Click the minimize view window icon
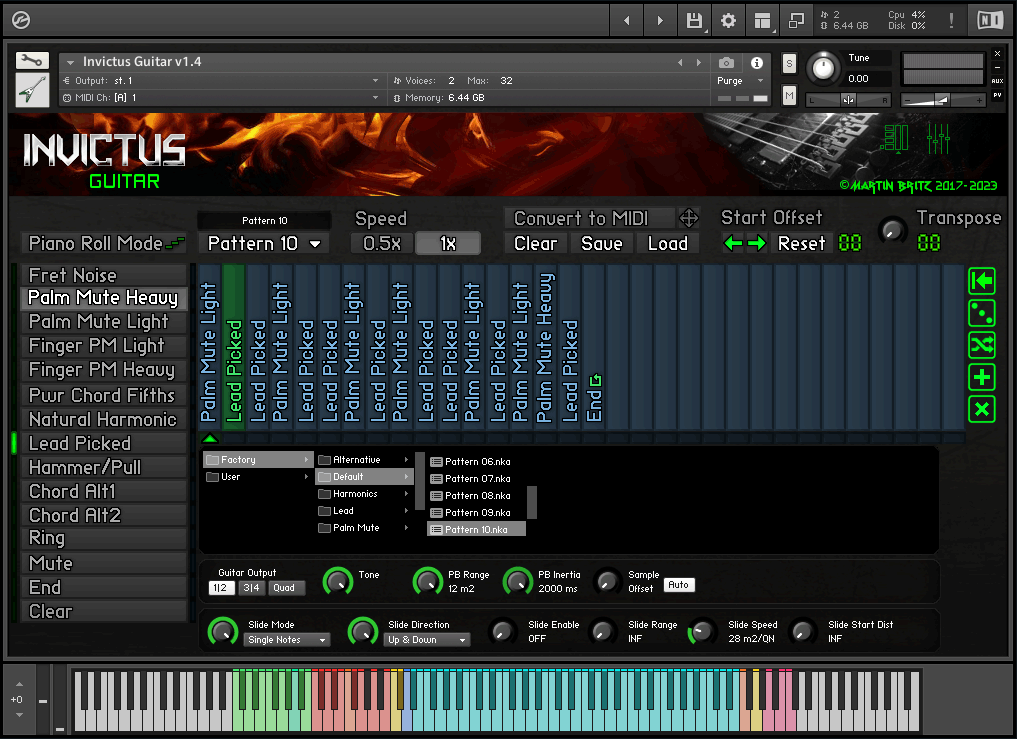 pyautogui.click(x=796, y=21)
